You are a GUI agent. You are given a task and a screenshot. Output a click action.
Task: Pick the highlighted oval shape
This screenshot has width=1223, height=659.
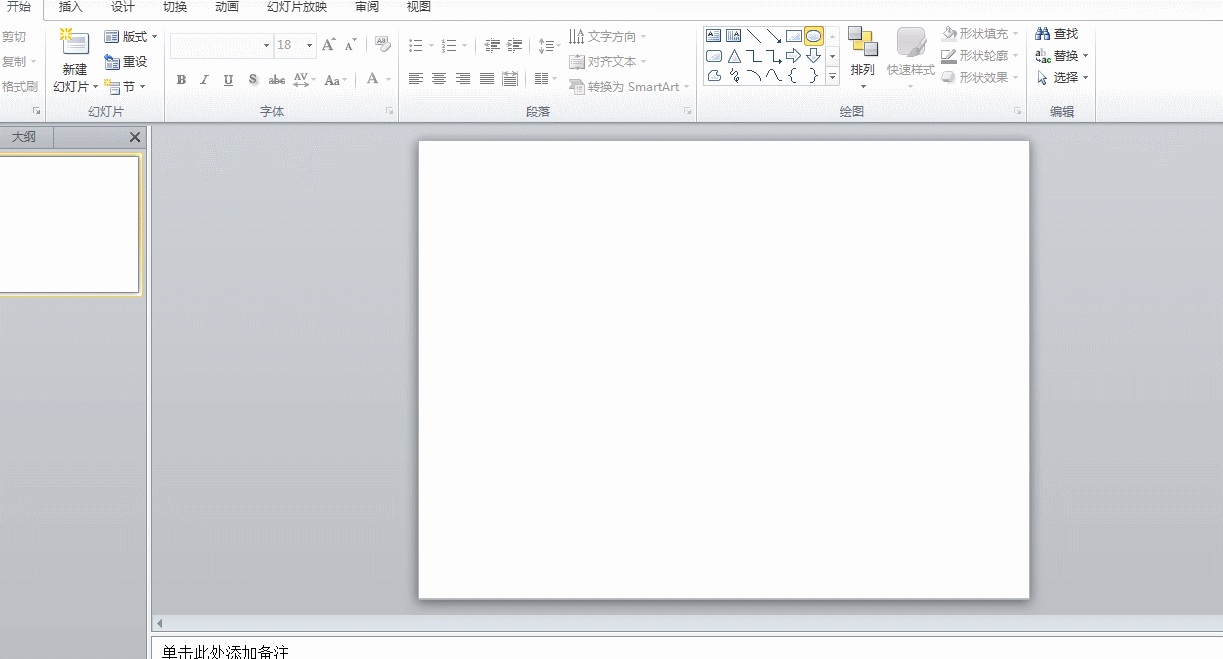point(814,36)
